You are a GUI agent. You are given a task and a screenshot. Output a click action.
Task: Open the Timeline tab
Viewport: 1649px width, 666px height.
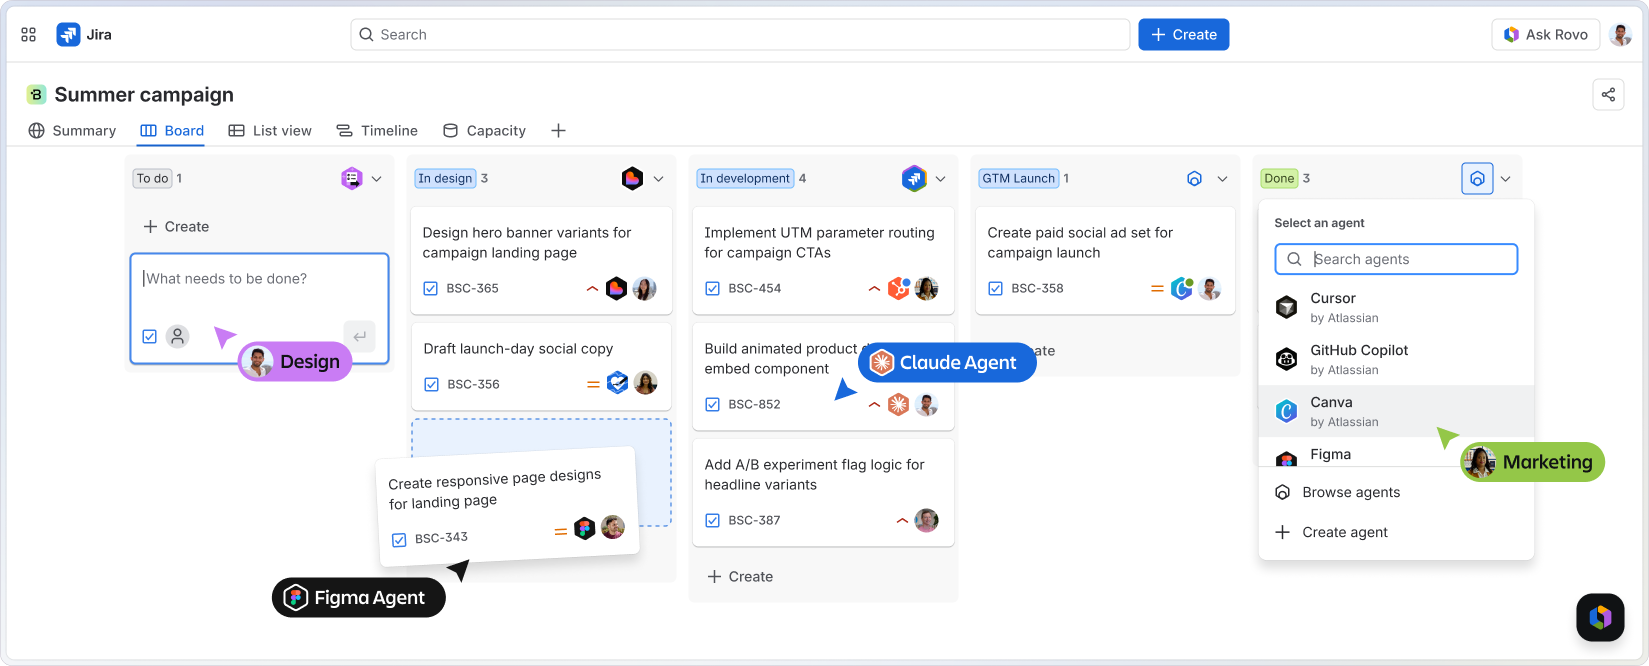click(377, 131)
